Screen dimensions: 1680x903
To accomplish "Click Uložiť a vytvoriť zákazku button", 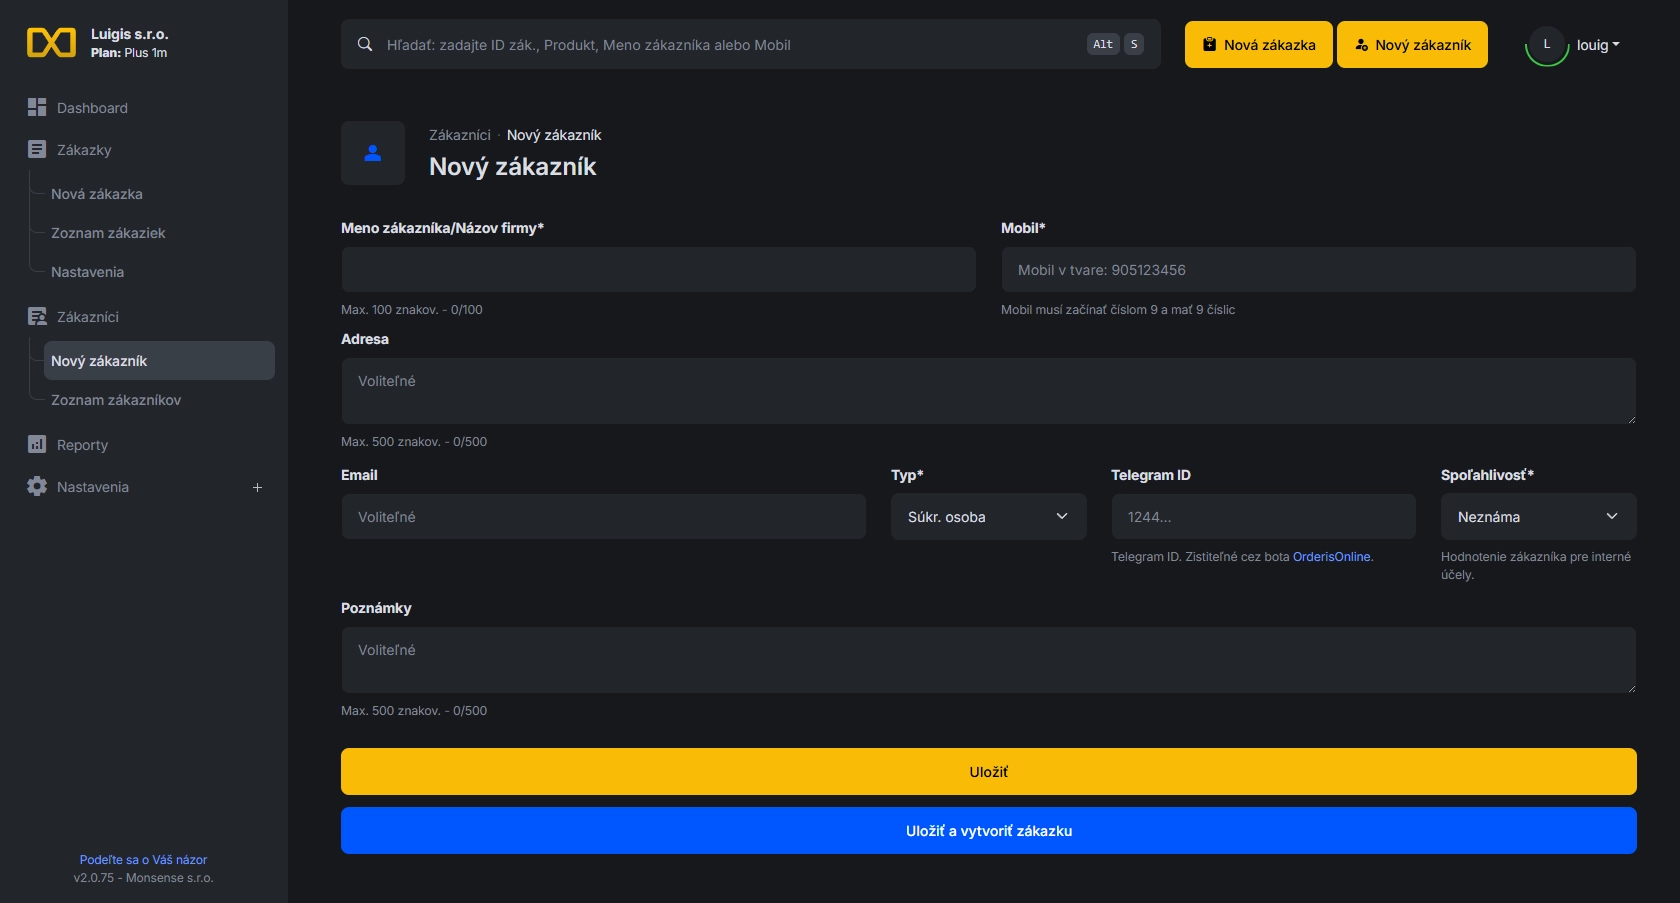I will [x=988, y=831].
